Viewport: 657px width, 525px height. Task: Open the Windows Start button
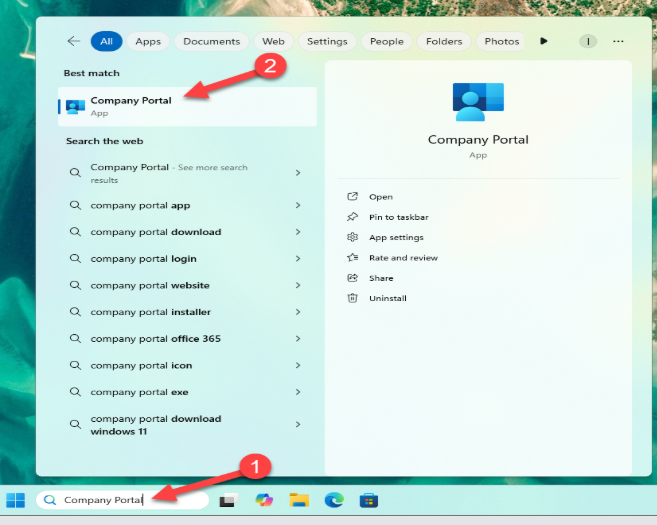coord(16,500)
